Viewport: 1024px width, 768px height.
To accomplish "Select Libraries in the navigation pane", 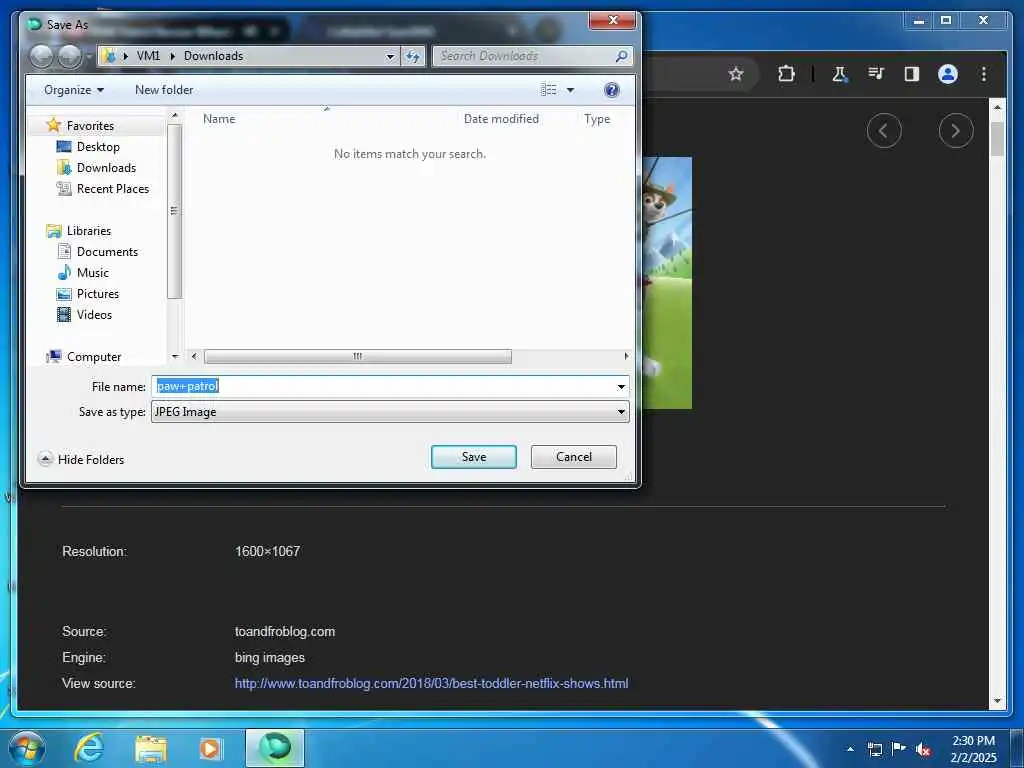I will (x=89, y=231).
